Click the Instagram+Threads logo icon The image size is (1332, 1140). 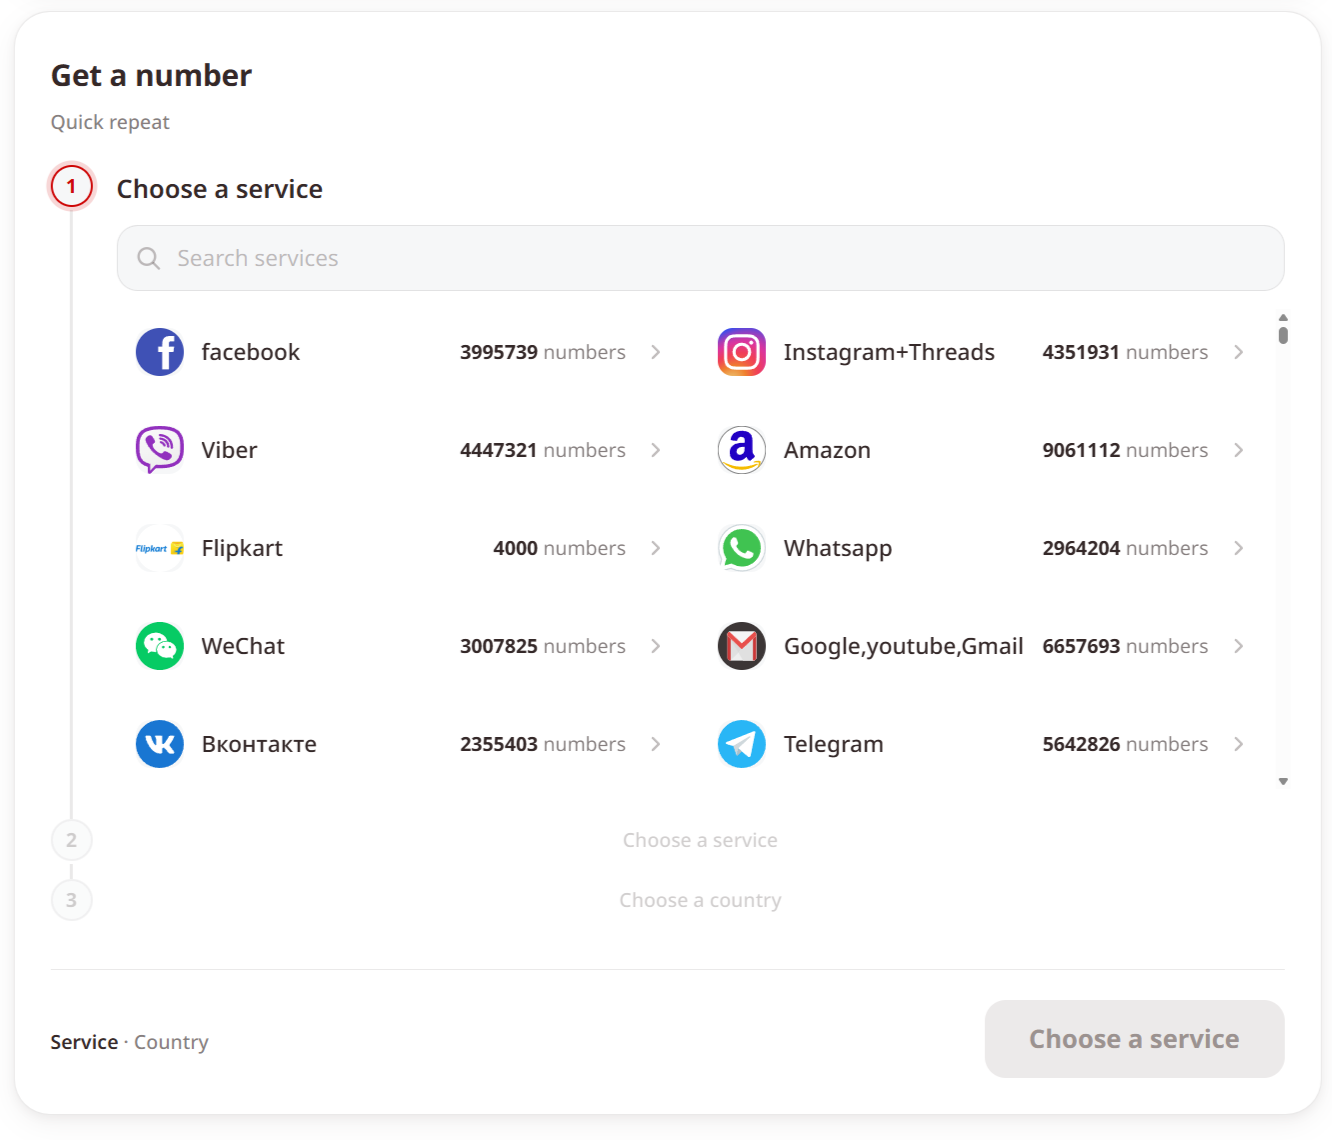coord(742,352)
